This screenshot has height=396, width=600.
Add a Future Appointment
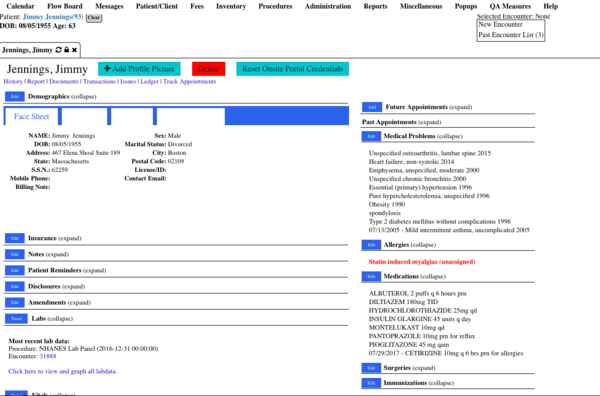[x=372, y=107]
